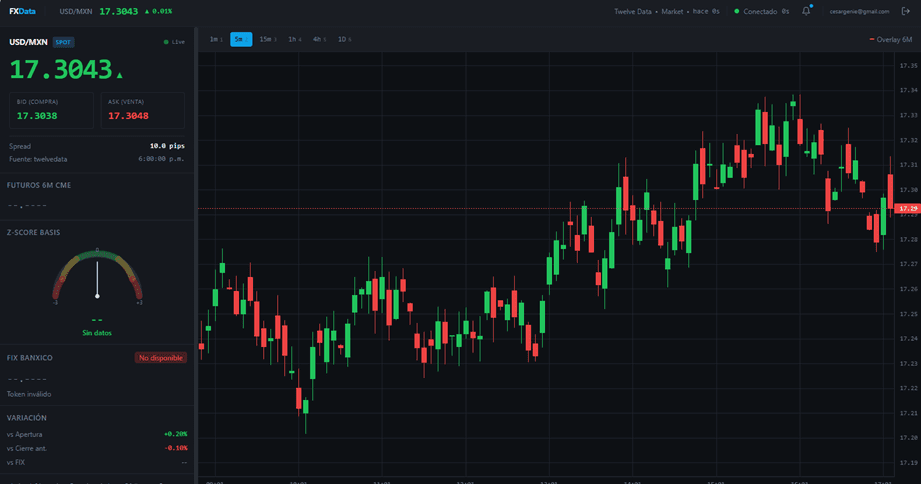Switch to the 1D timeframe
The width and height of the screenshot is (921, 484).
click(x=344, y=39)
